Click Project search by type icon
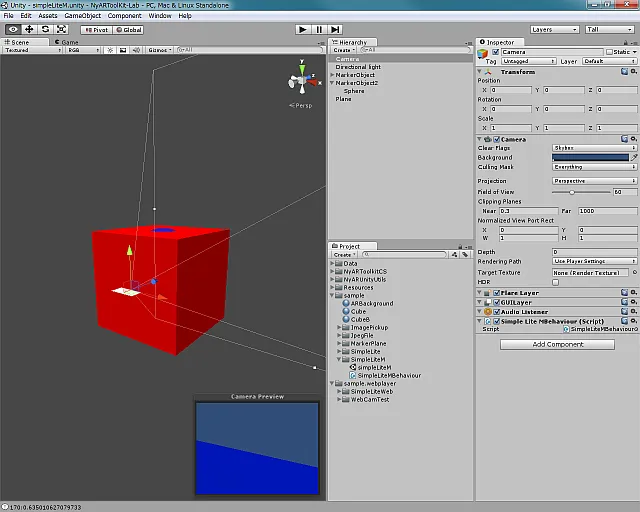Viewport: 640px width, 512px height. coord(454,254)
